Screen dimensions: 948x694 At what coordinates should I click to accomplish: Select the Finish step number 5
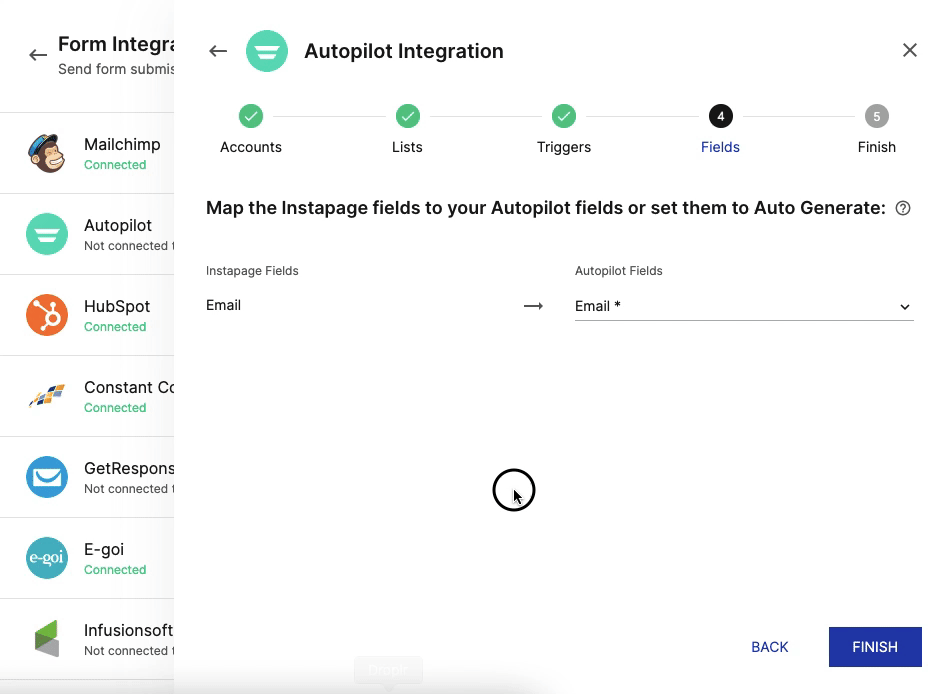(x=876, y=117)
